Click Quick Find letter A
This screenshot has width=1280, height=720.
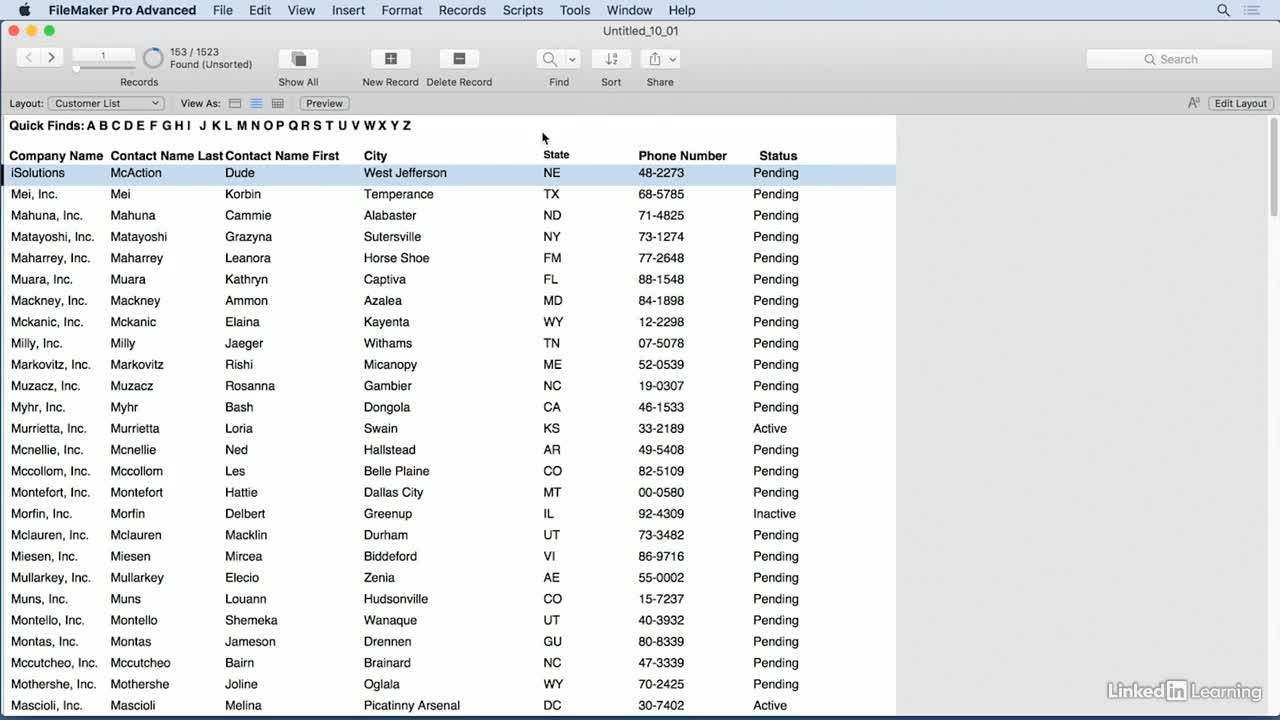click(91, 126)
